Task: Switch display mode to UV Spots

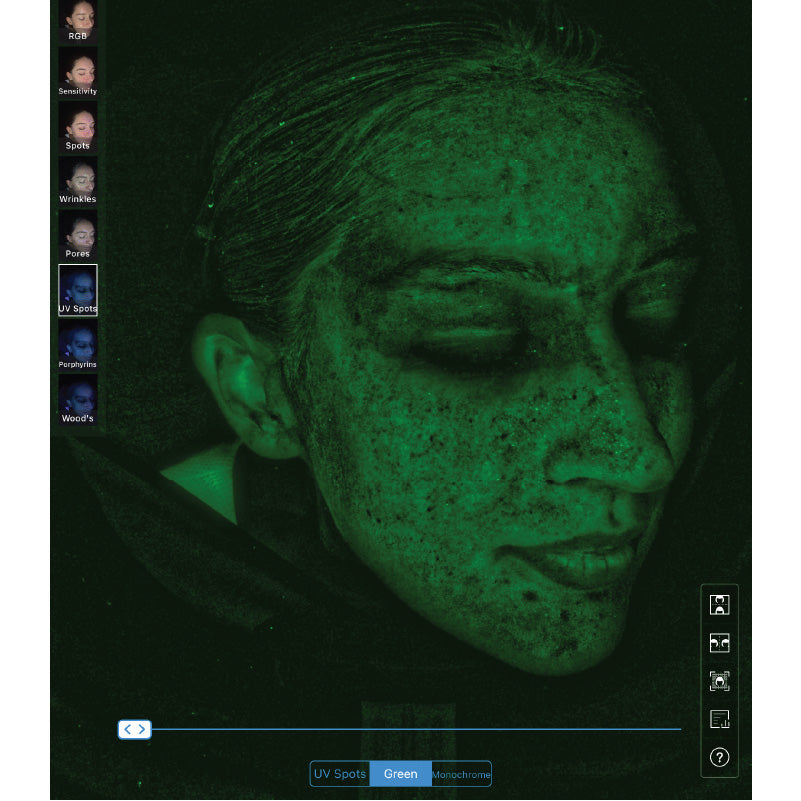Action: click(x=340, y=774)
